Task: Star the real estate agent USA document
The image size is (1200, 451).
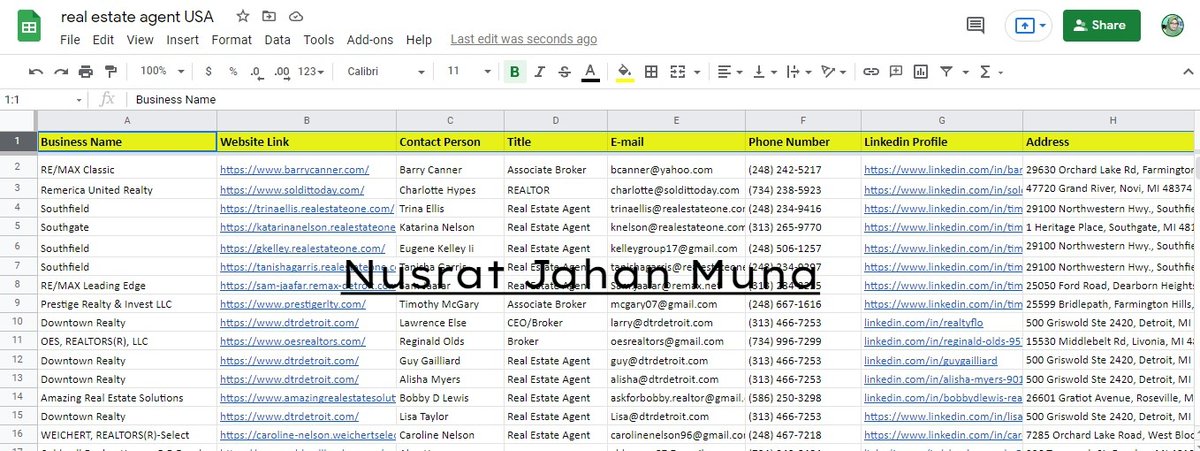Action: coord(243,18)
